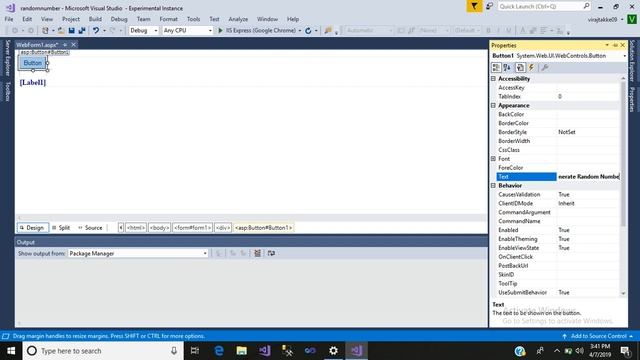This screenshot has height=360, width=640.
Task: Open the Debug configuration dropdown
Action: [144, 31]
